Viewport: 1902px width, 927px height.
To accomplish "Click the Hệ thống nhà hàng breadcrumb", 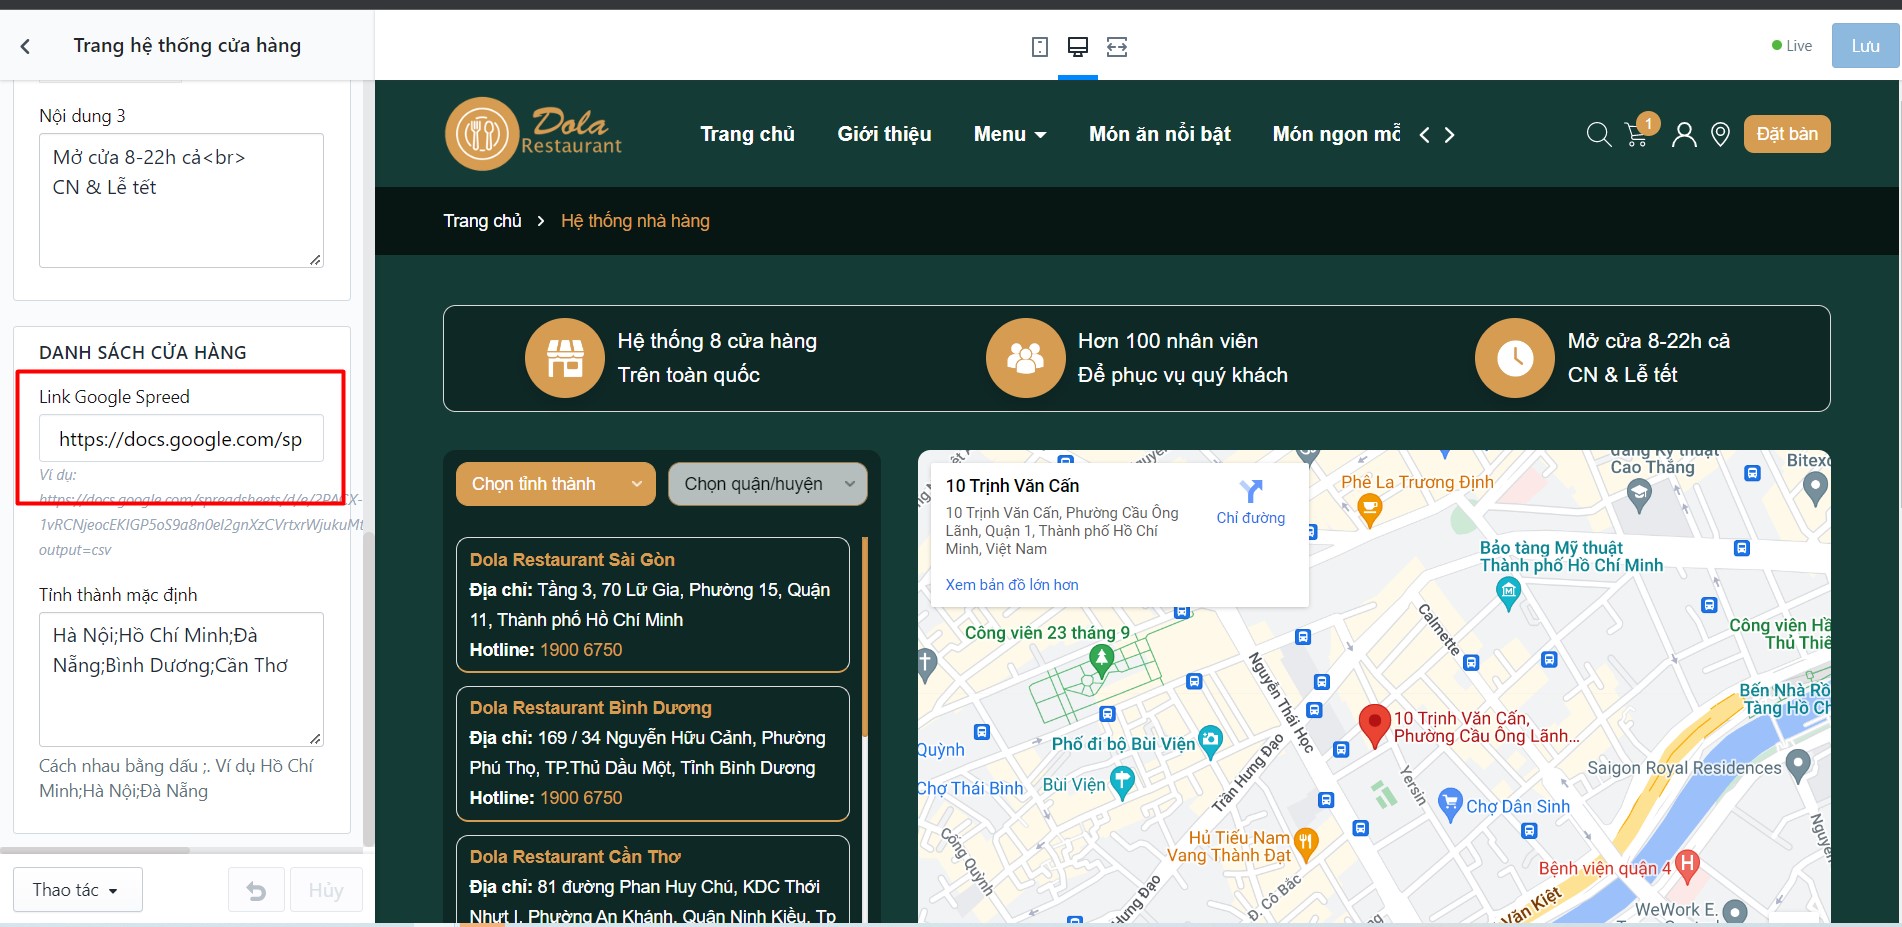I will point(635,221).
